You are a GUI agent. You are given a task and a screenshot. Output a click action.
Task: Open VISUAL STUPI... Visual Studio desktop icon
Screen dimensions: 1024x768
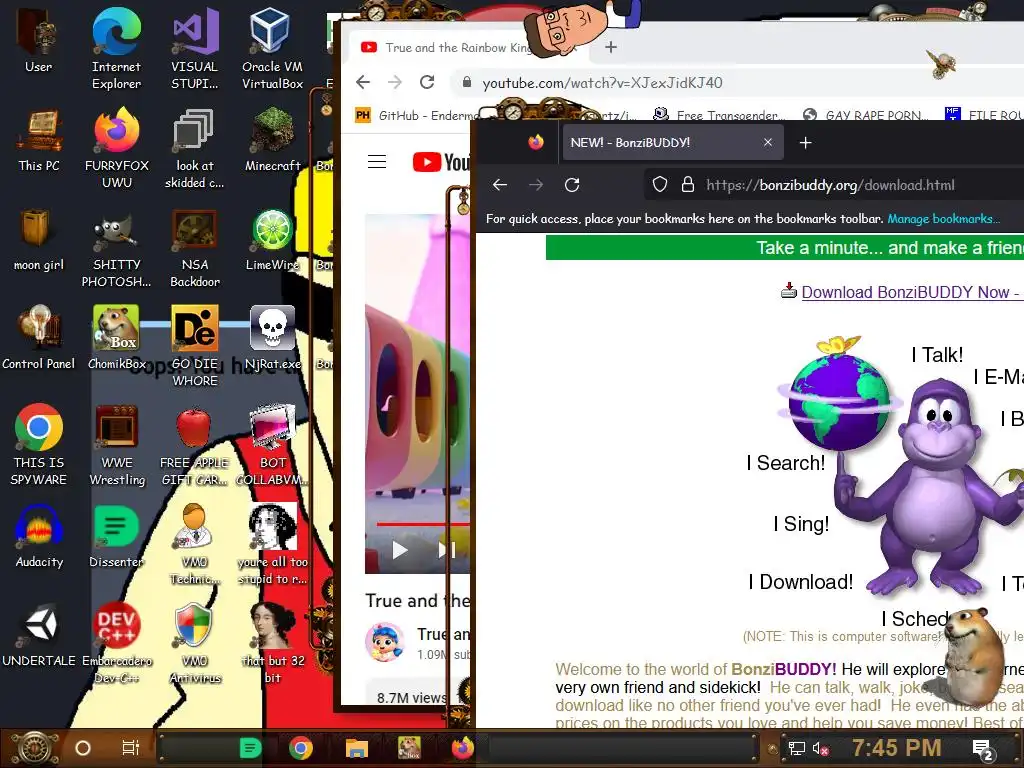pyautogui.click(x=195, y=48)
